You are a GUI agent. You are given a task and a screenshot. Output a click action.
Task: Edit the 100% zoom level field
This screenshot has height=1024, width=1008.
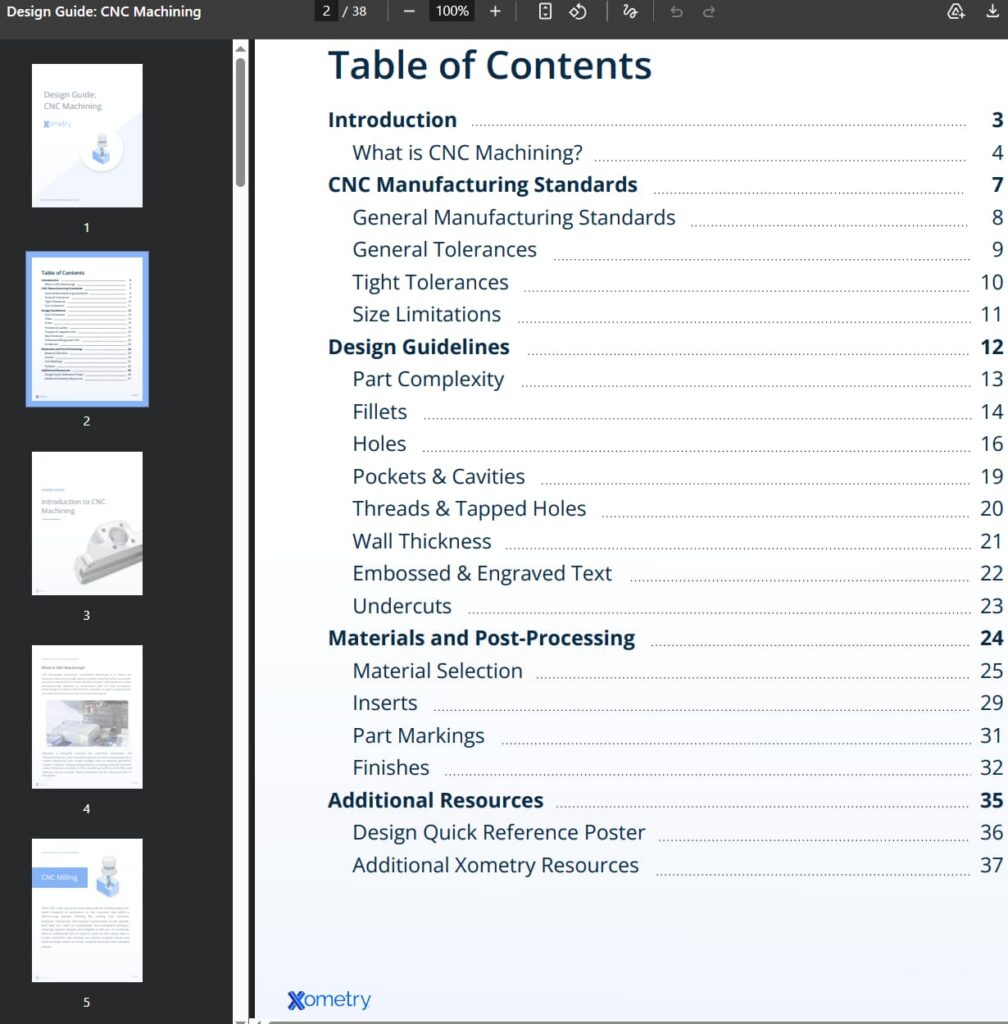tap(452, 11)
